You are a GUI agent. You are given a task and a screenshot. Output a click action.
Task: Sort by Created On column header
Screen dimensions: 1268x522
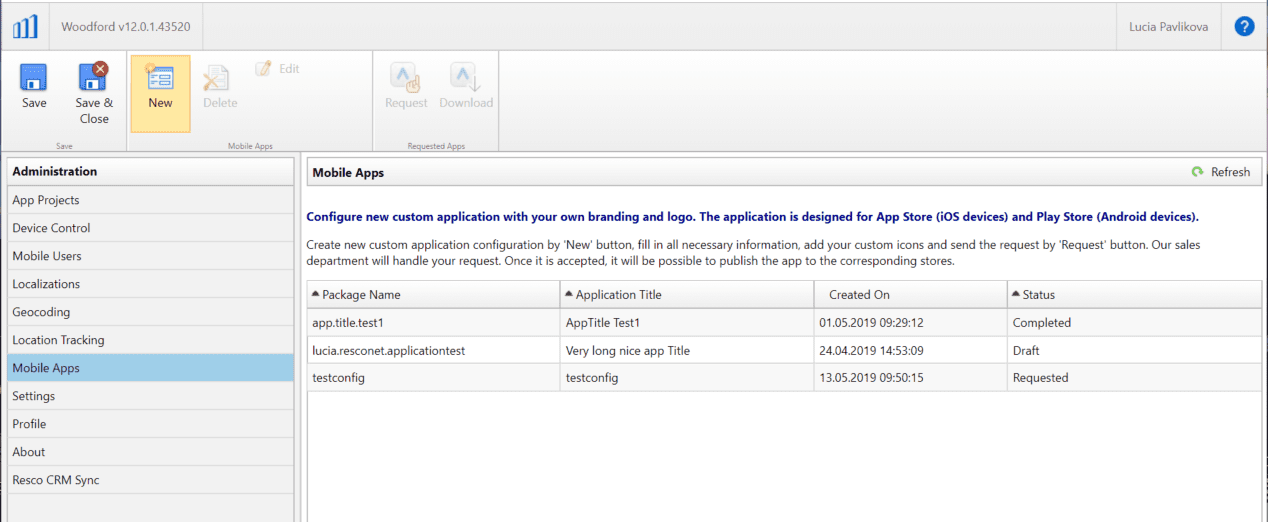coord(911,294)
